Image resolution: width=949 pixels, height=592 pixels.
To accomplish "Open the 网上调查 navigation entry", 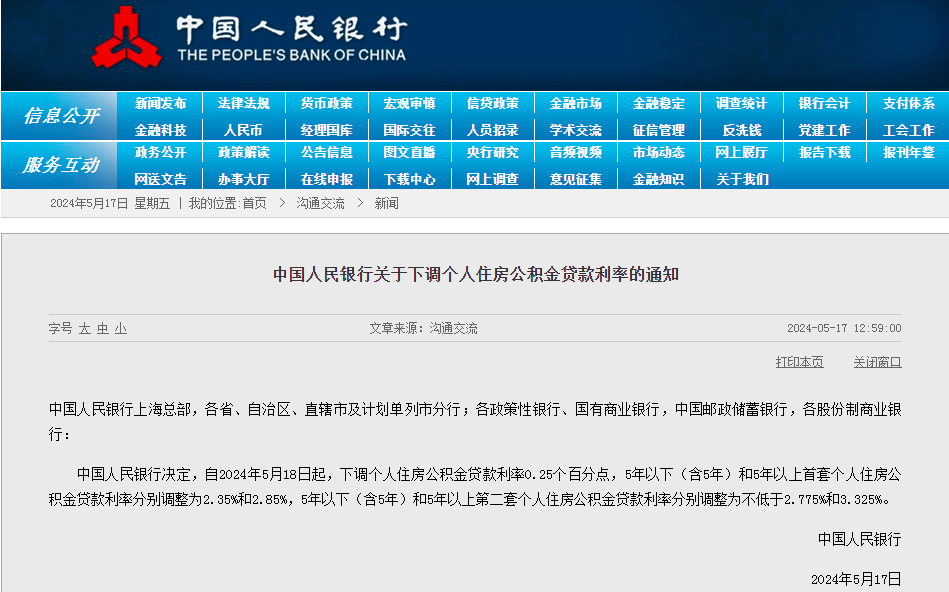I will pos(492,179).
